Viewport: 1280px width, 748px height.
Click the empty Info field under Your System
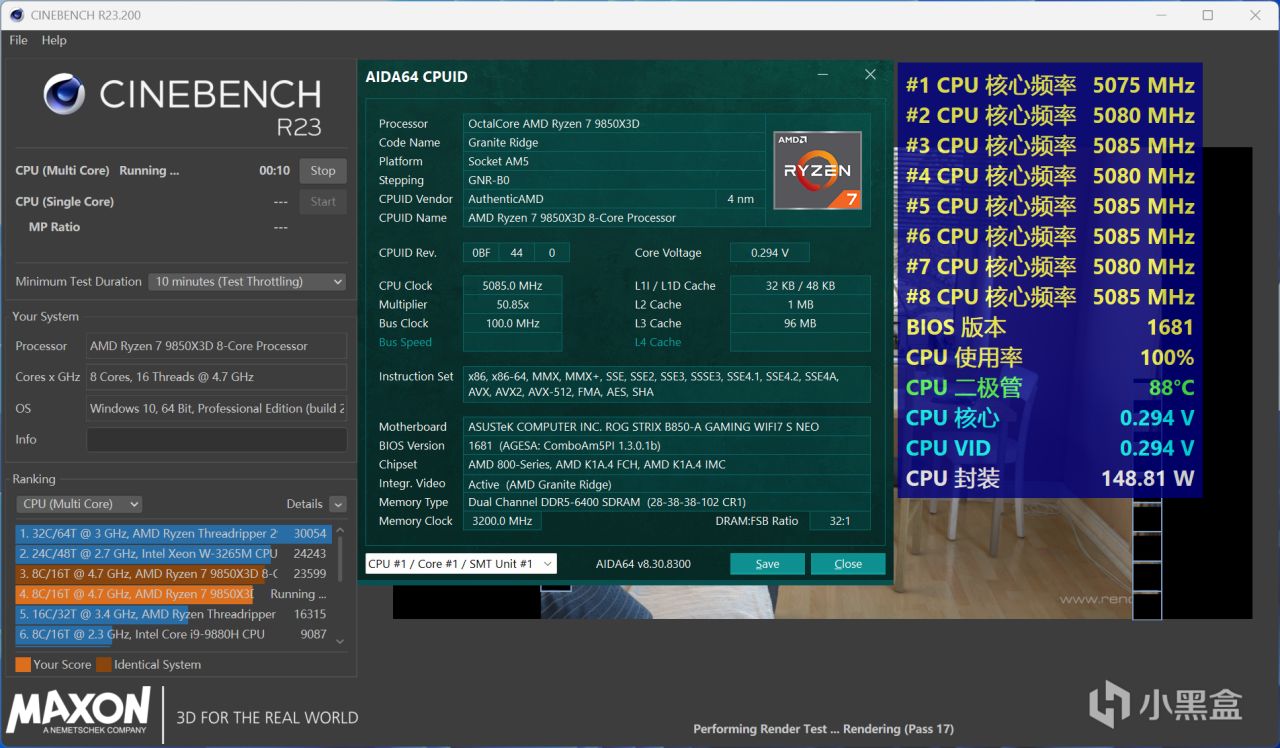pos(217,440)
